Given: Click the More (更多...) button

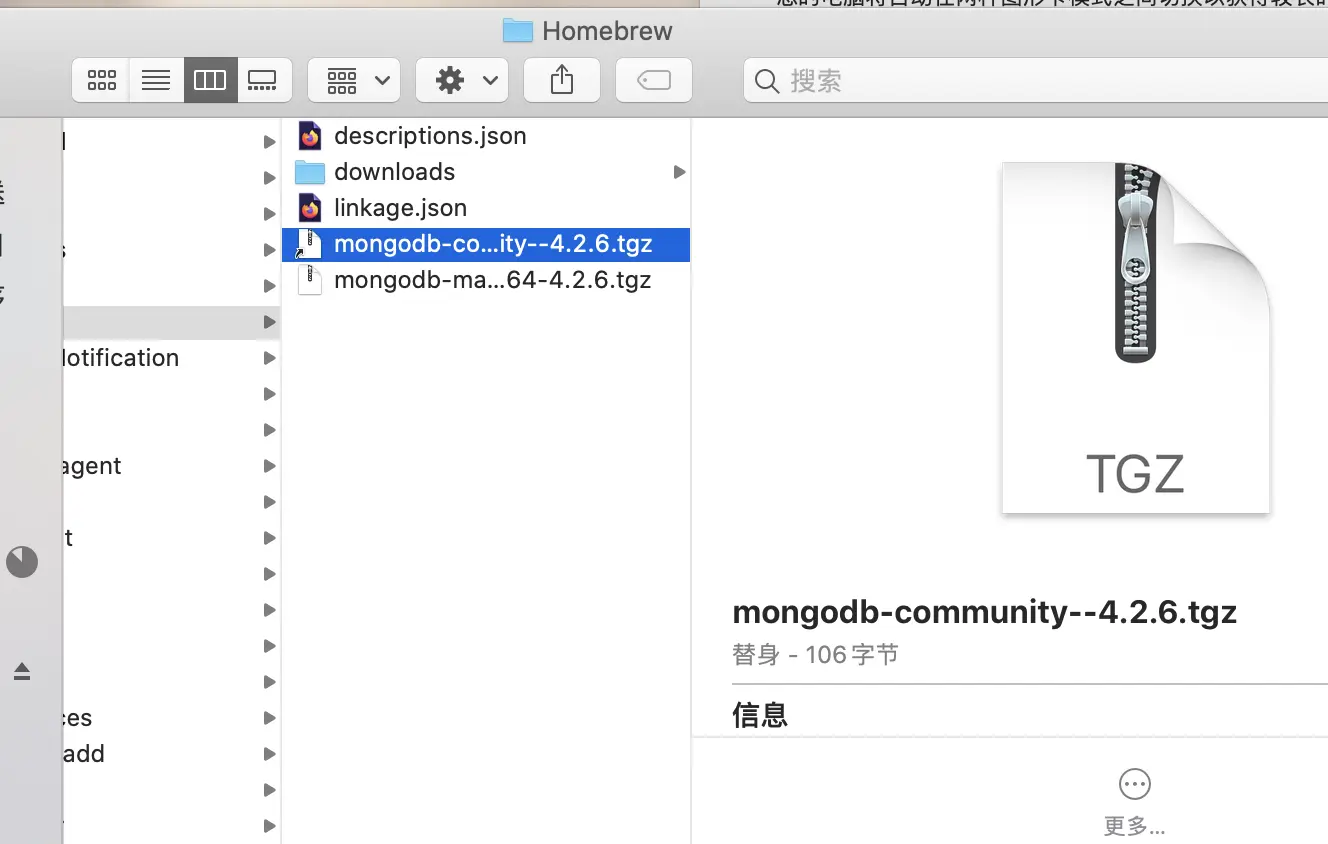Looking at the screenshot, I should pyautogui.click(x=1135, y=803).
